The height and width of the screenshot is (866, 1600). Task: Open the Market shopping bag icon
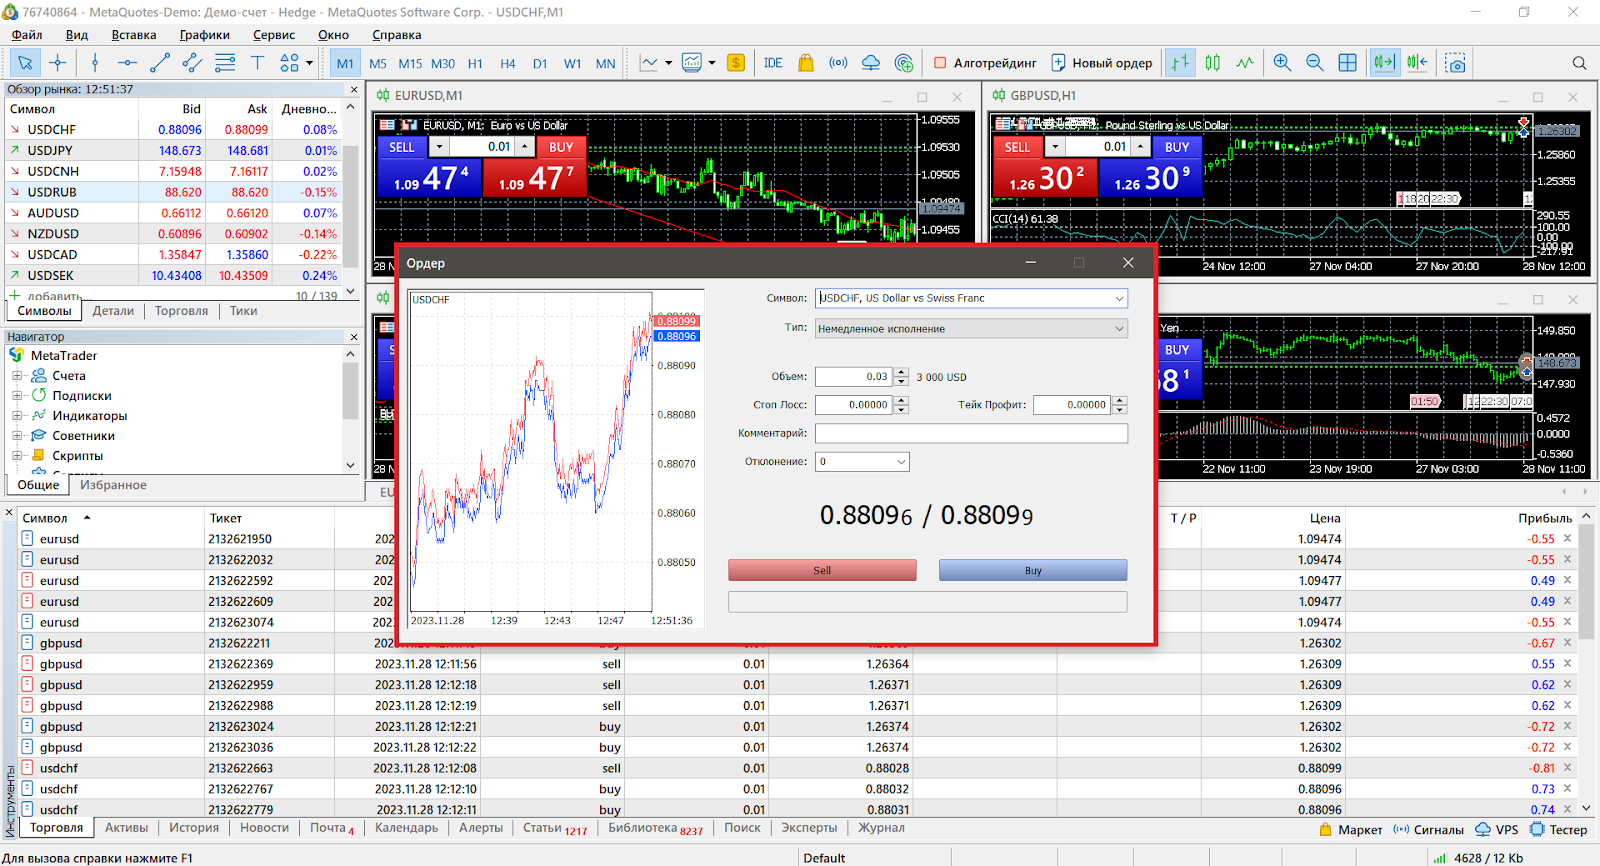tap(806, 63)
